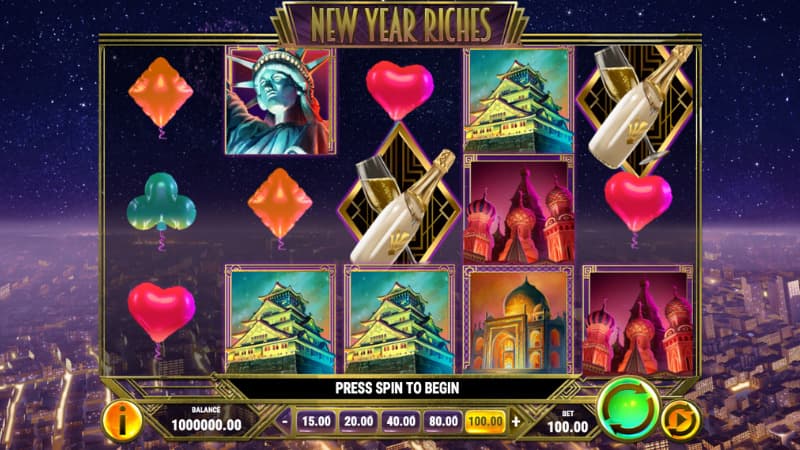
Task: Click the Statue of Liberty symbol
Action: [x=280, y=101]
